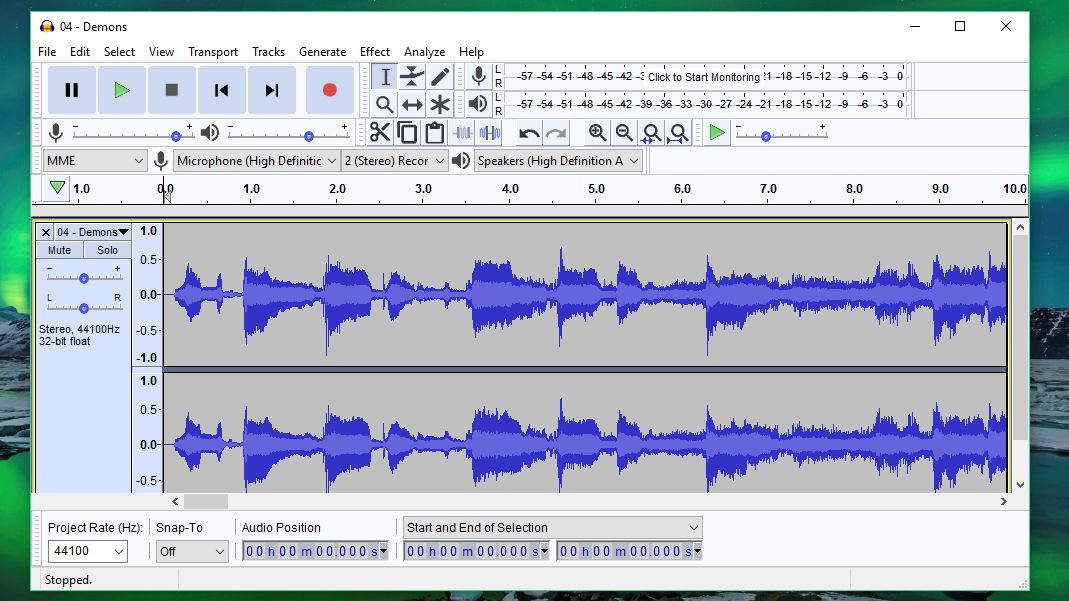Open the MME audio host dropdown
Image resolution: width=1069 pixels, height=601 pixels.
(93, 160)
